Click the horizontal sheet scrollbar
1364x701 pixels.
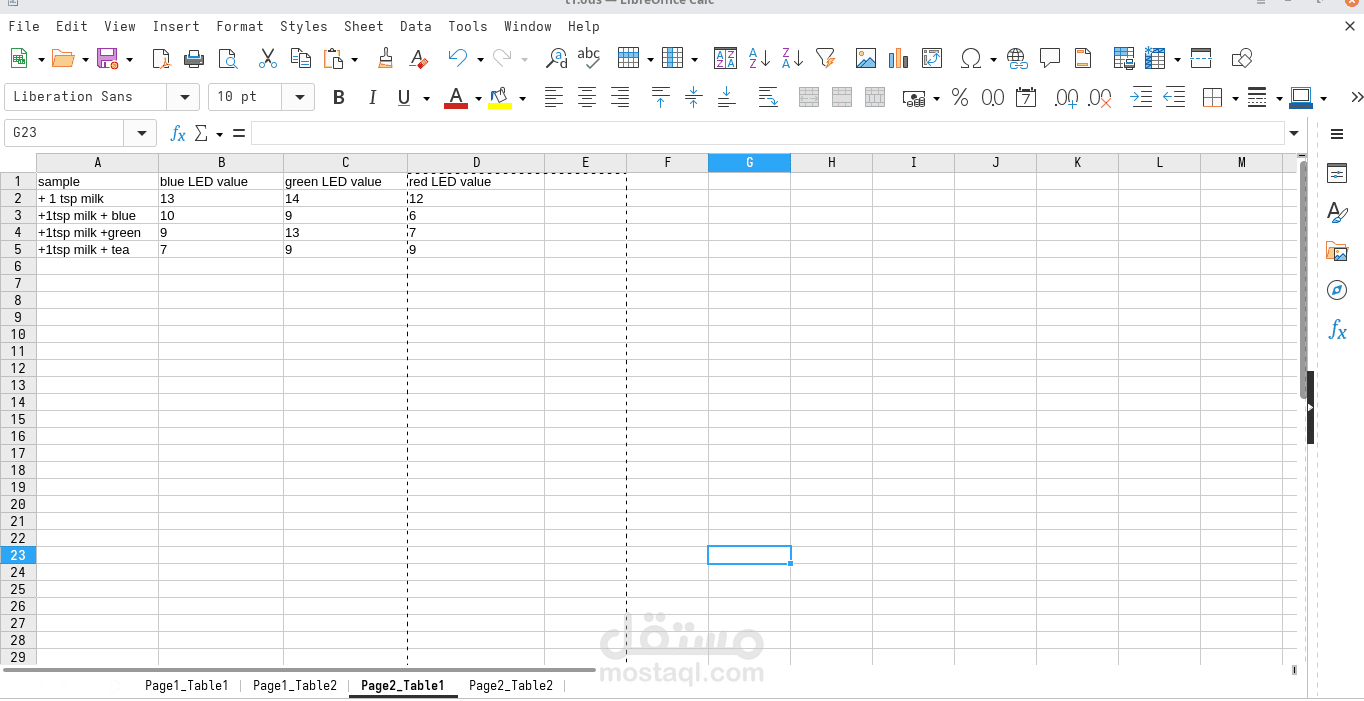click(x=300, y=670)
